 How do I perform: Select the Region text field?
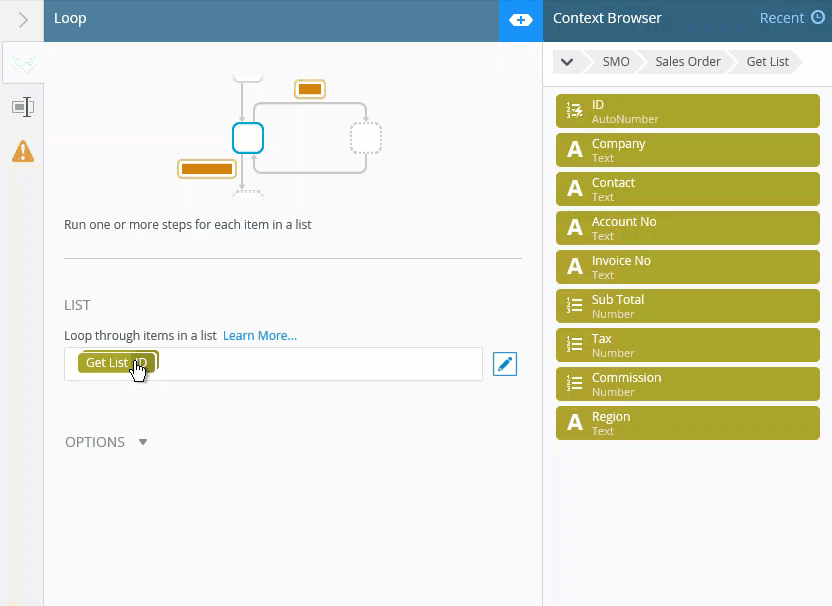(688, 423)
